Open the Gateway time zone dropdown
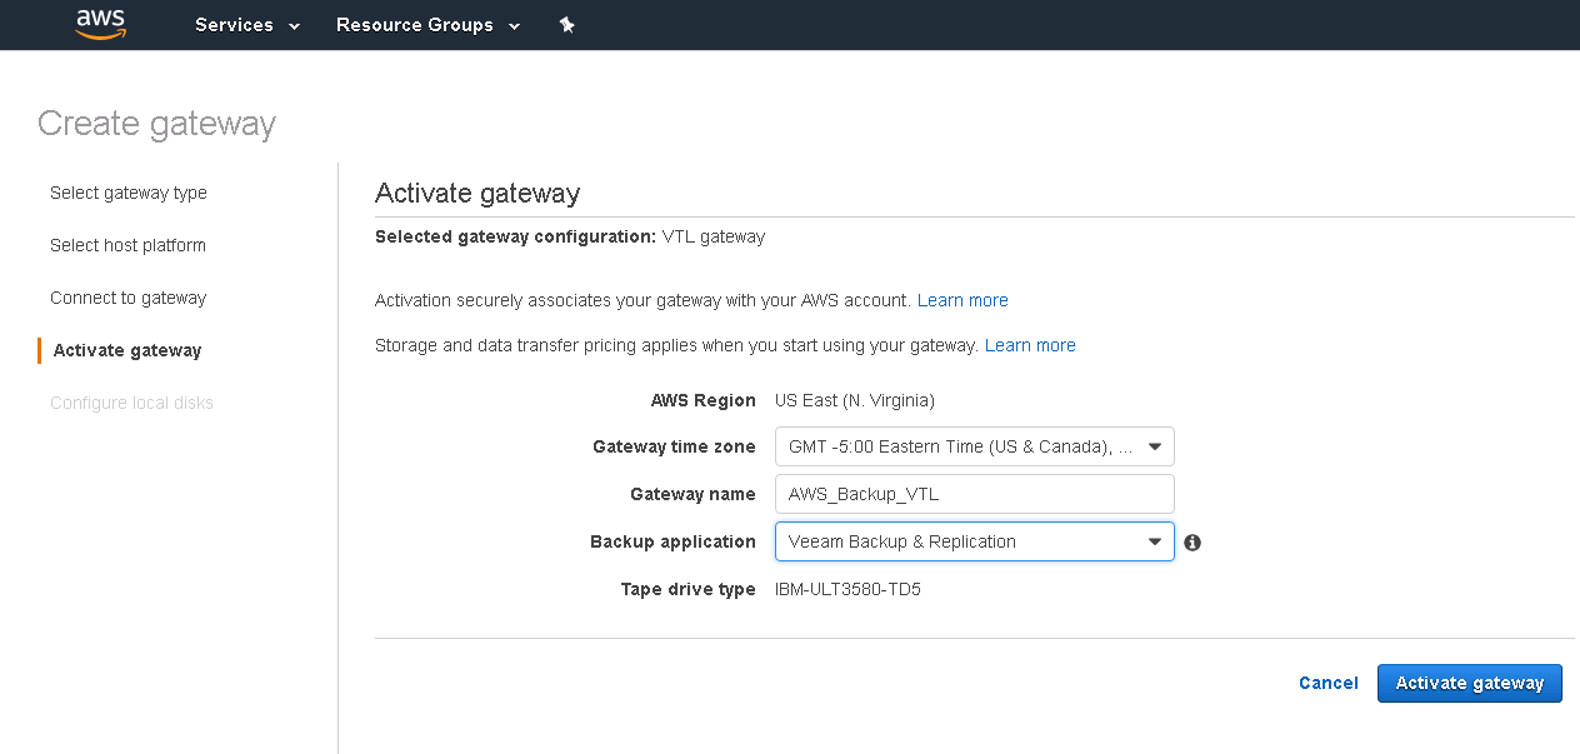Image resolution: width=1580 pixels, height=754 pixels. click(974, 447)
